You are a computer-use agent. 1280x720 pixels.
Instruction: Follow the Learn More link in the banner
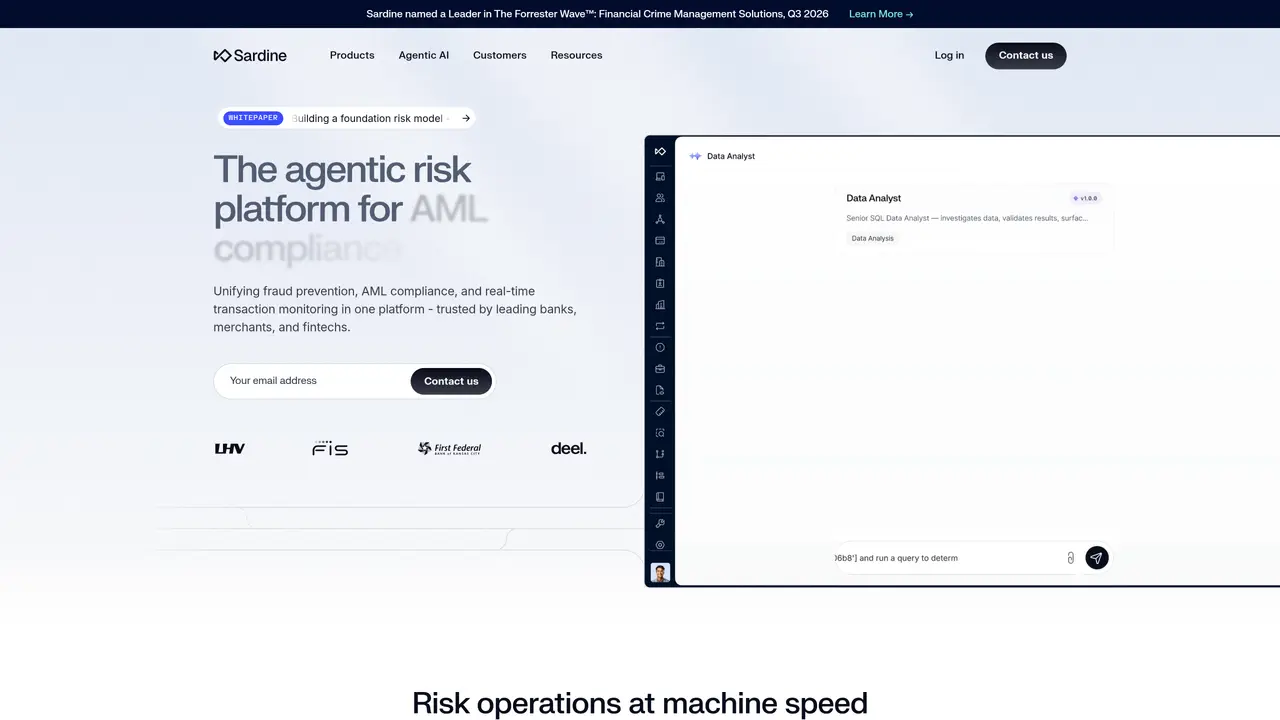pyautogui.click(x=881, y=14)
